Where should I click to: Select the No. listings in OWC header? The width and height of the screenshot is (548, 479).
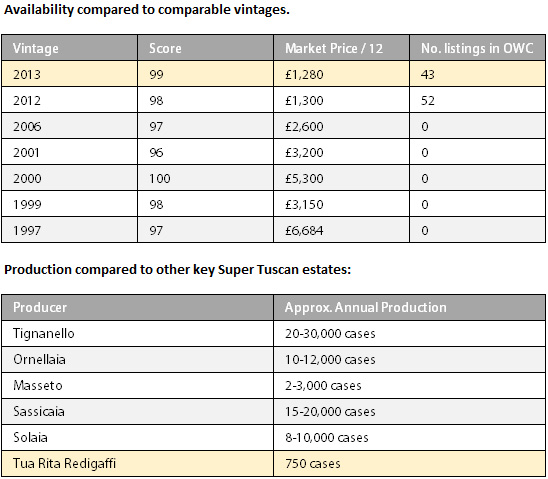(x=477, y=48)
